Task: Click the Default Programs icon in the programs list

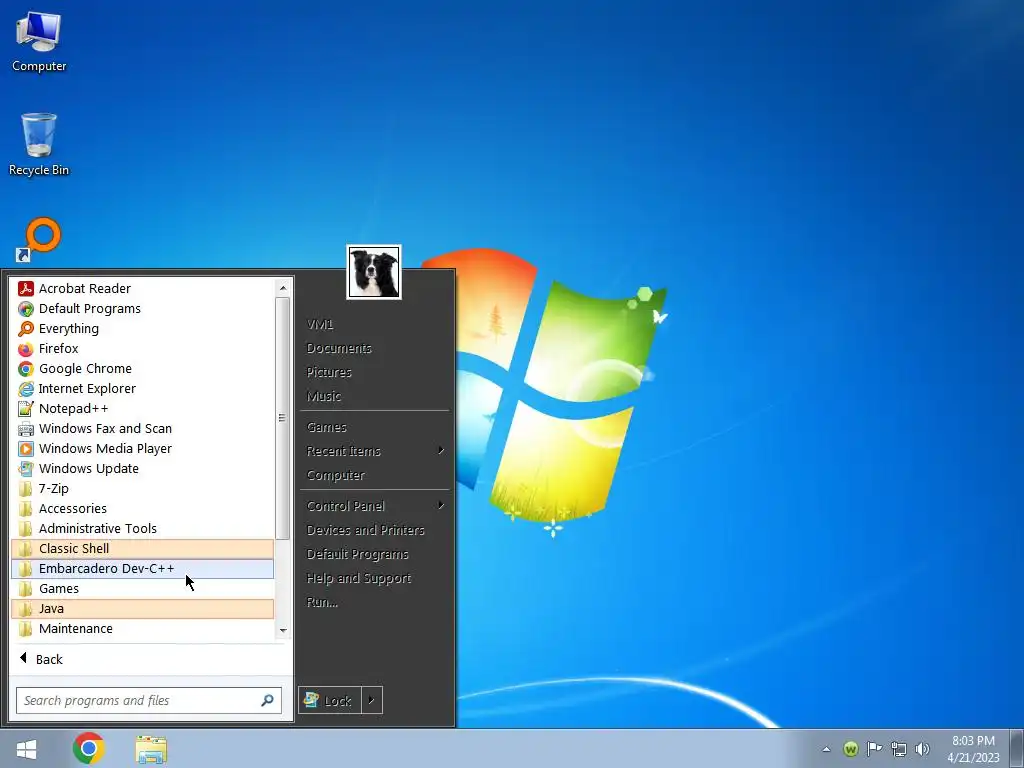Action: pos(25,308)
